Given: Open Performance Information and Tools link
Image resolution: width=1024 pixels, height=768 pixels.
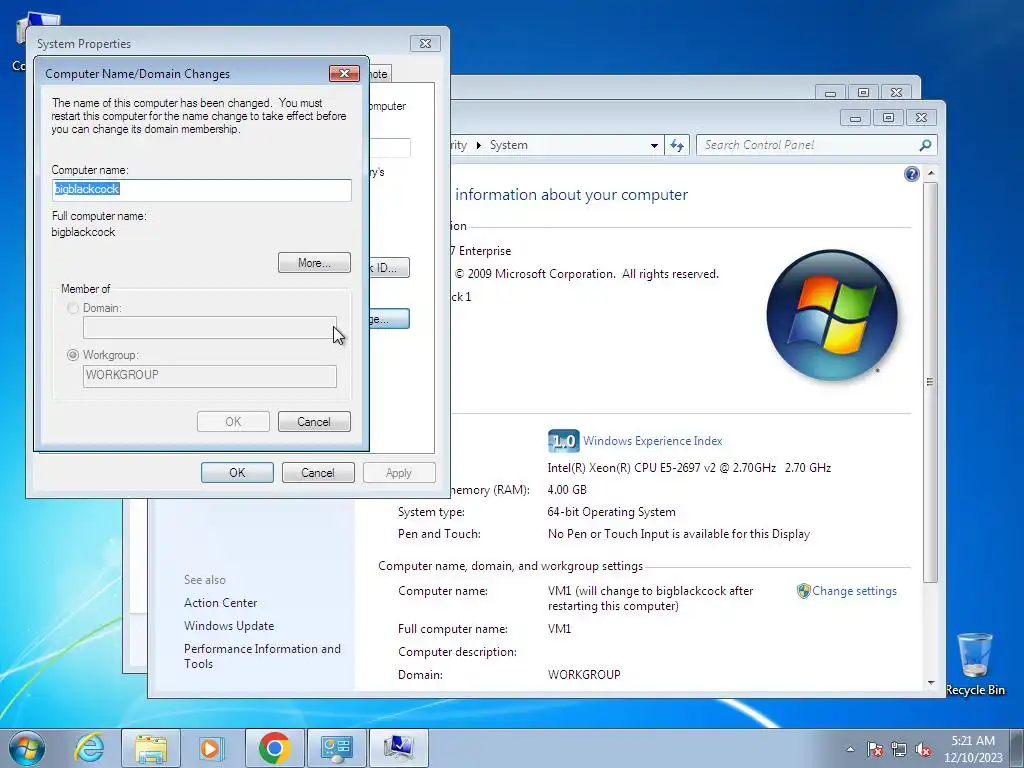Looking at the screenshot, I should click(x=262, y=656).
